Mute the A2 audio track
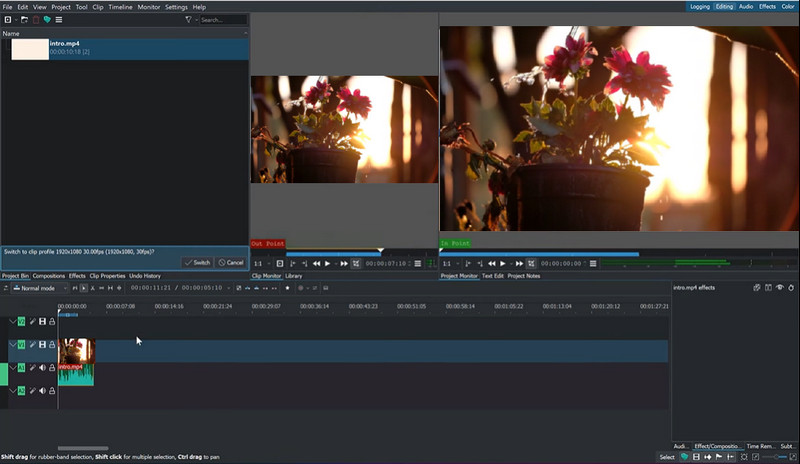The width and height of the screenshot is (800, 464). click(x=42, y=390)
